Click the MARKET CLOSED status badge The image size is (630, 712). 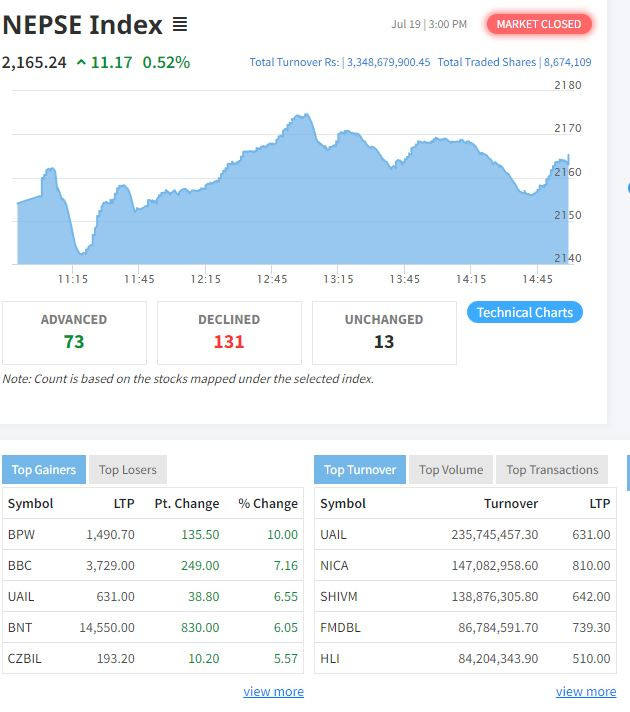[539, 24]
